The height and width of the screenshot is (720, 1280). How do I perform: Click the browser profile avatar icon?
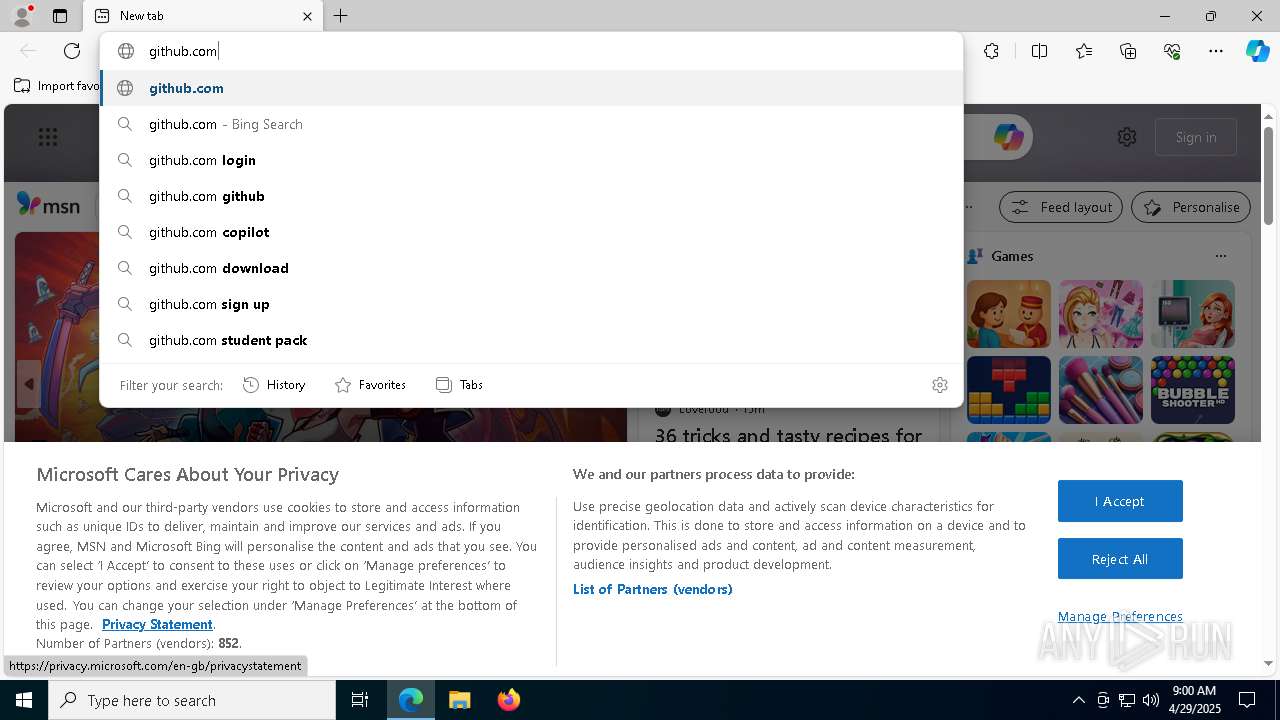(x=22, y=16)
